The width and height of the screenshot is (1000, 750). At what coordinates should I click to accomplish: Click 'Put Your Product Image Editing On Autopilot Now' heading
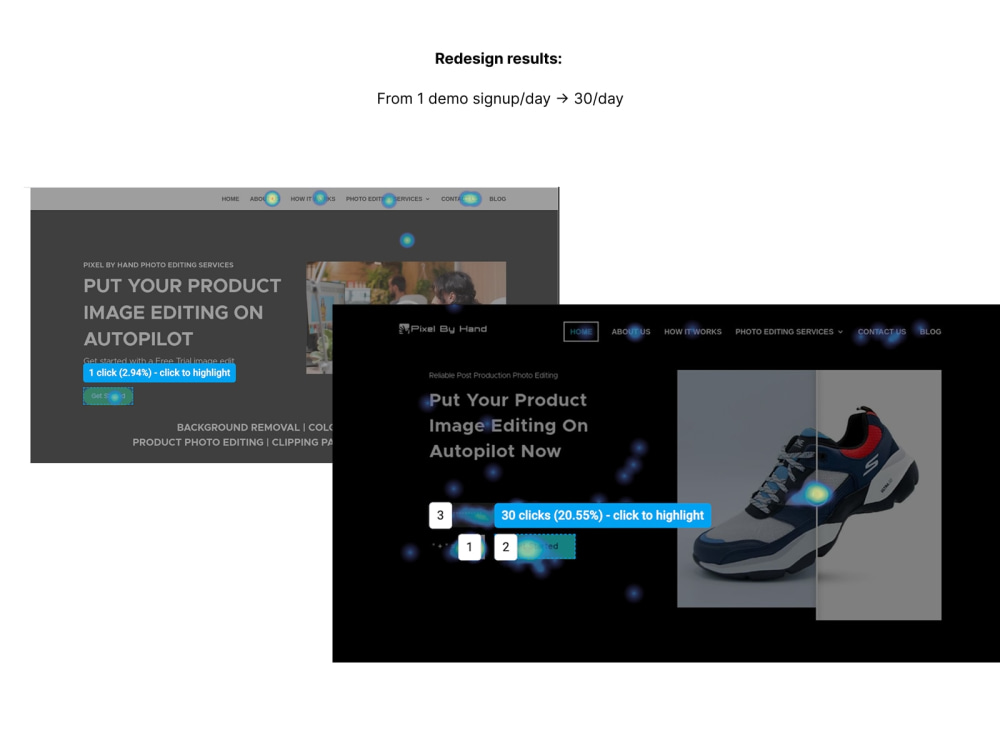coord(508,425)
